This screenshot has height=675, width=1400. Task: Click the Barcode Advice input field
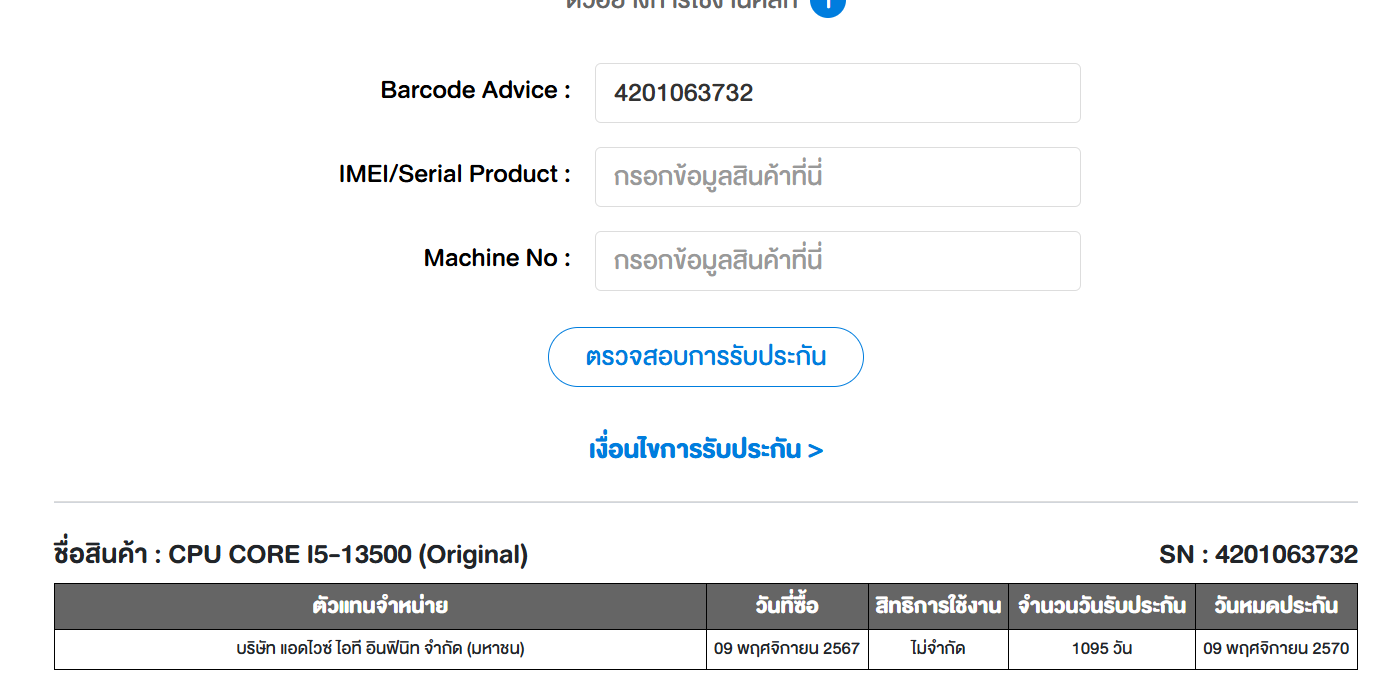click(837, 93)
